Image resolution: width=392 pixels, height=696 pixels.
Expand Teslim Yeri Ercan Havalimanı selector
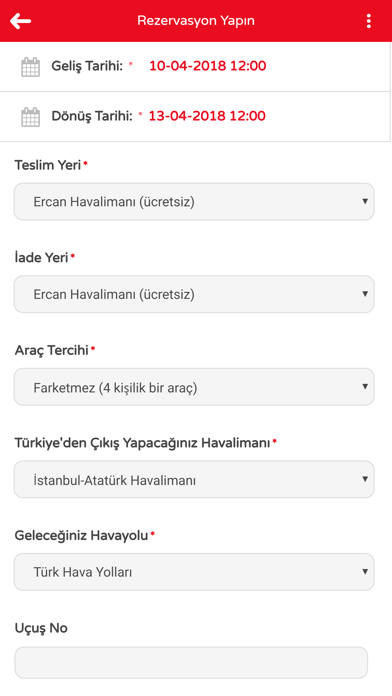[x=194, y=202]
